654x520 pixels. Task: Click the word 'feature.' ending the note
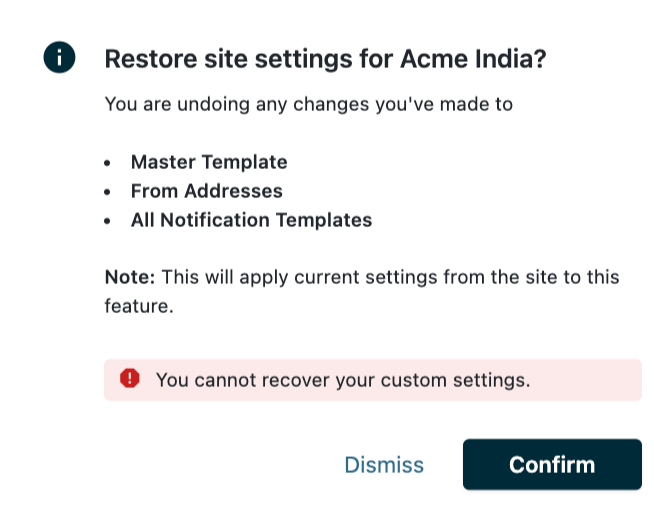click(139, 306)
